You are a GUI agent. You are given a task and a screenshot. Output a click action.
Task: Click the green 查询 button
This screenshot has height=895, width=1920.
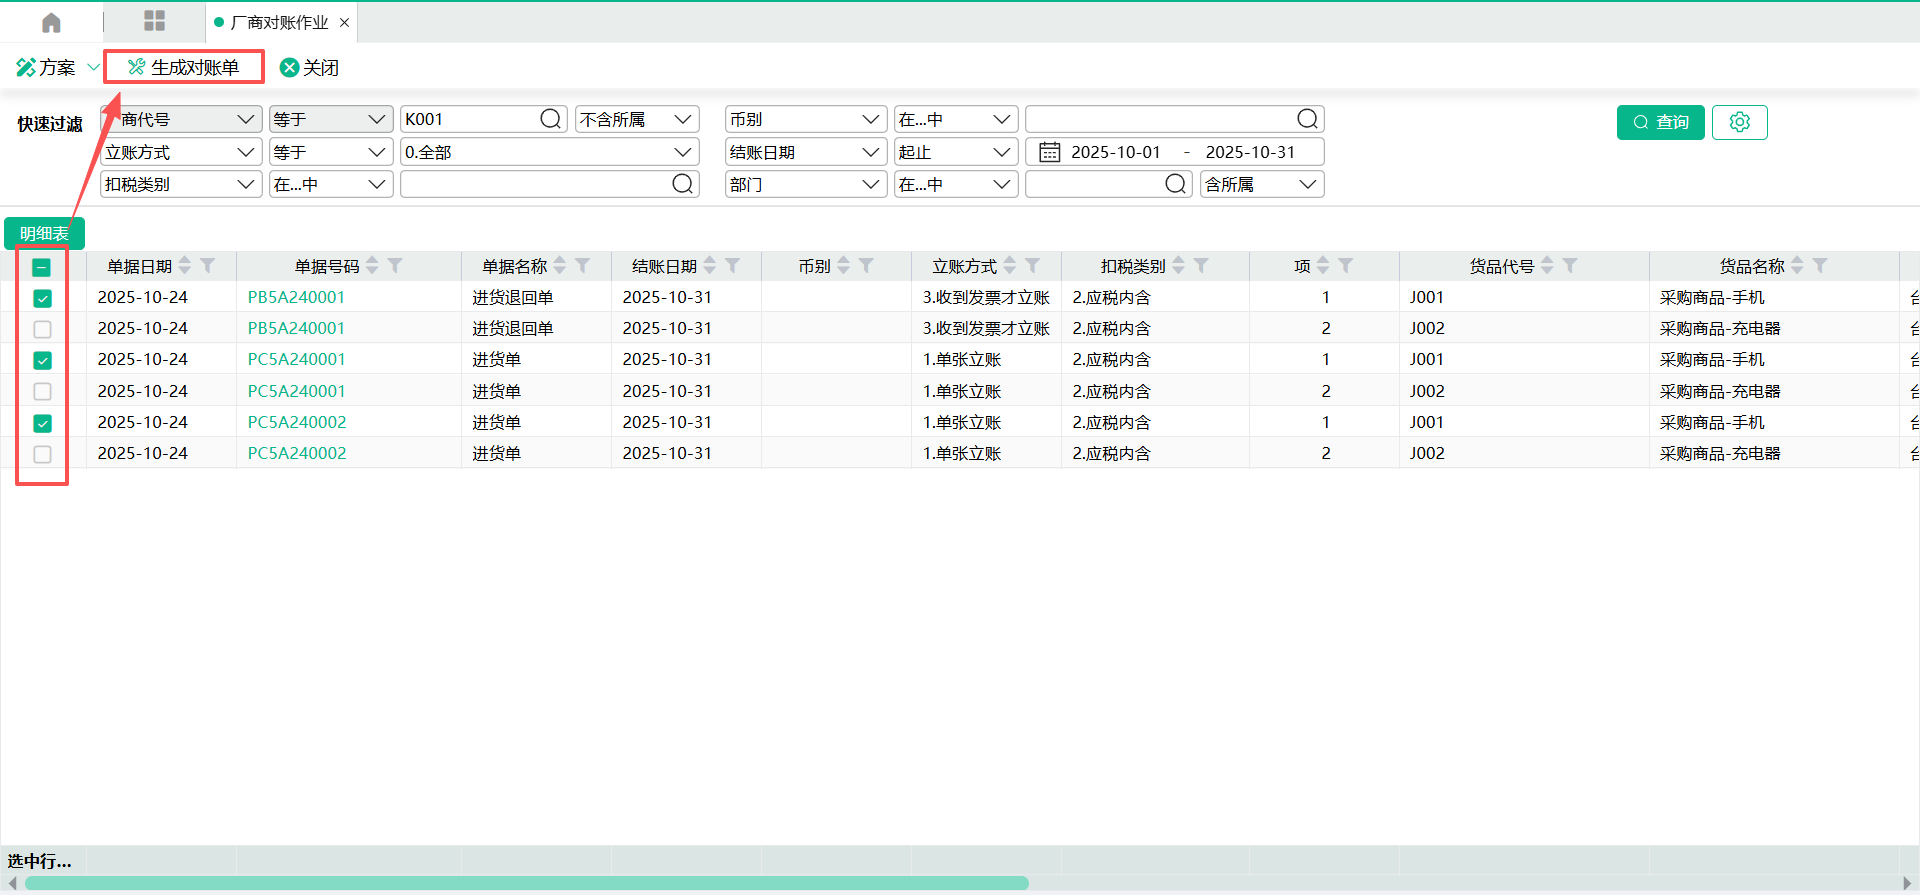[1660, 122]
